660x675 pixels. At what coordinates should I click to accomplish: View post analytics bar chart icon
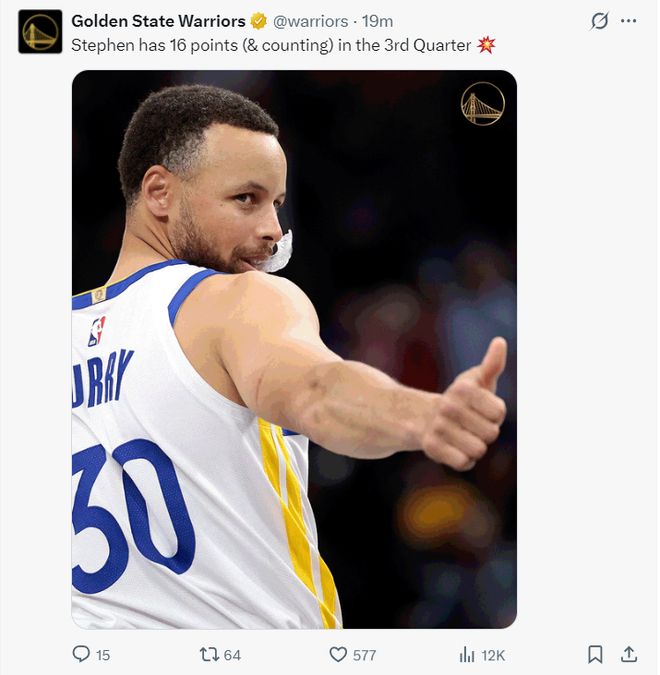(466, 654)
